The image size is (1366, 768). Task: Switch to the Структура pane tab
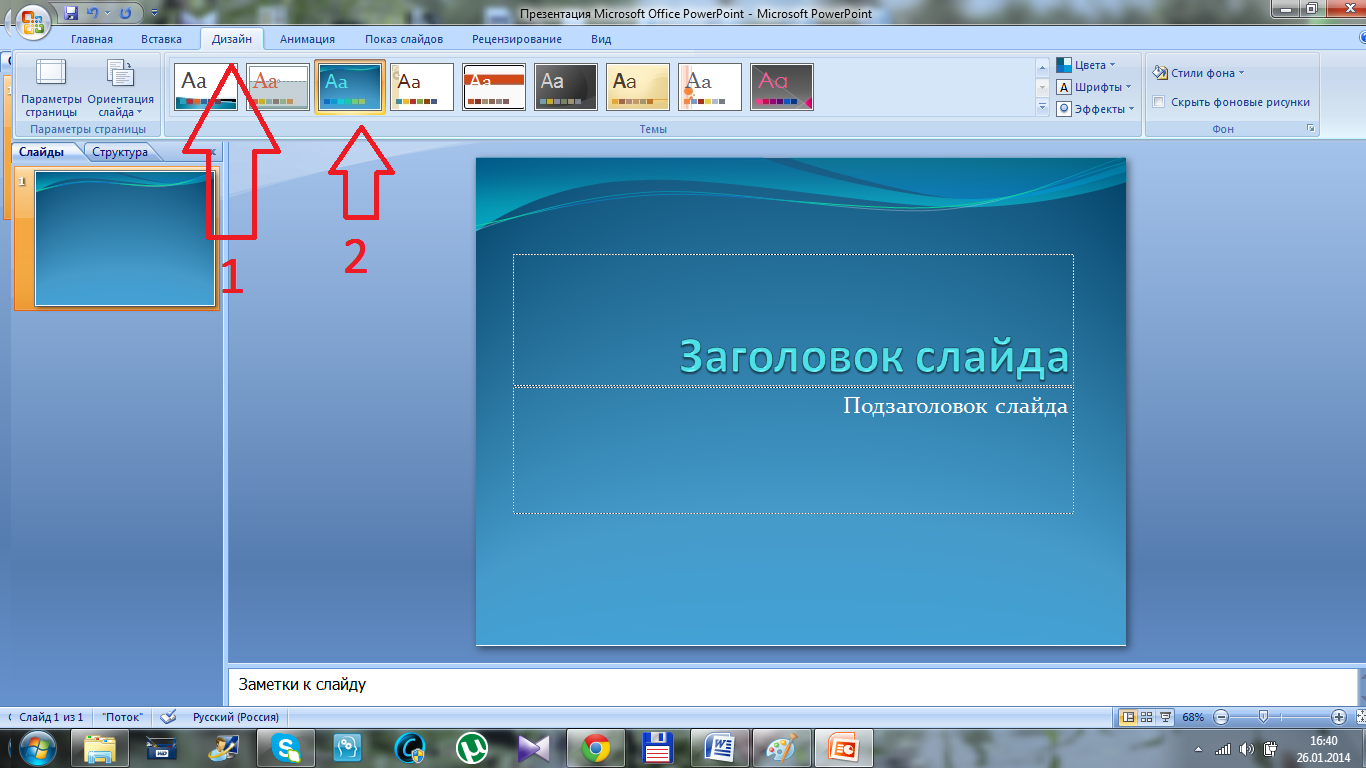click(120, 152)
